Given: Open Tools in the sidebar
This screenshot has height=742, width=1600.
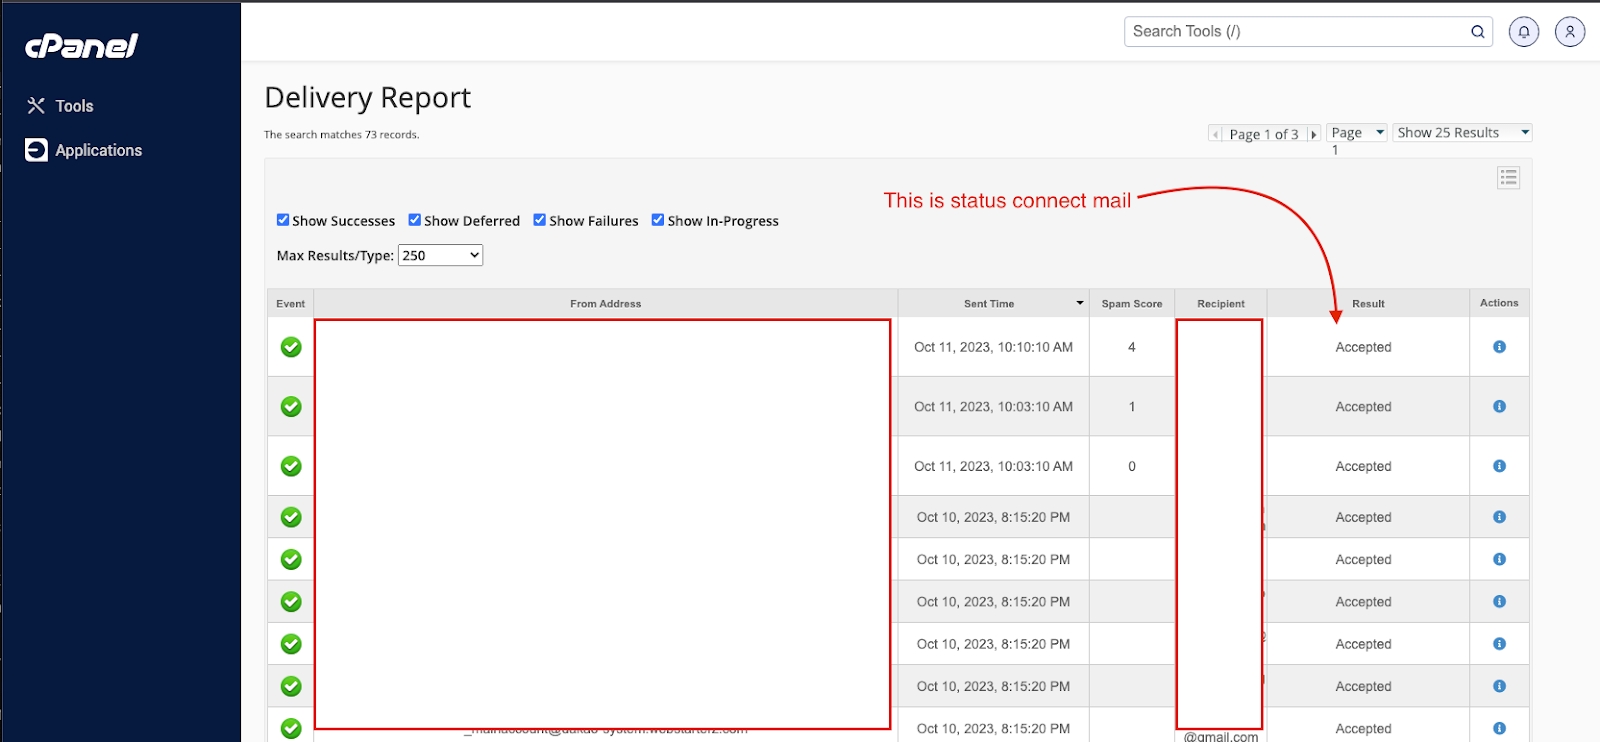Looking at the screenshot, I should coord(73,106).
